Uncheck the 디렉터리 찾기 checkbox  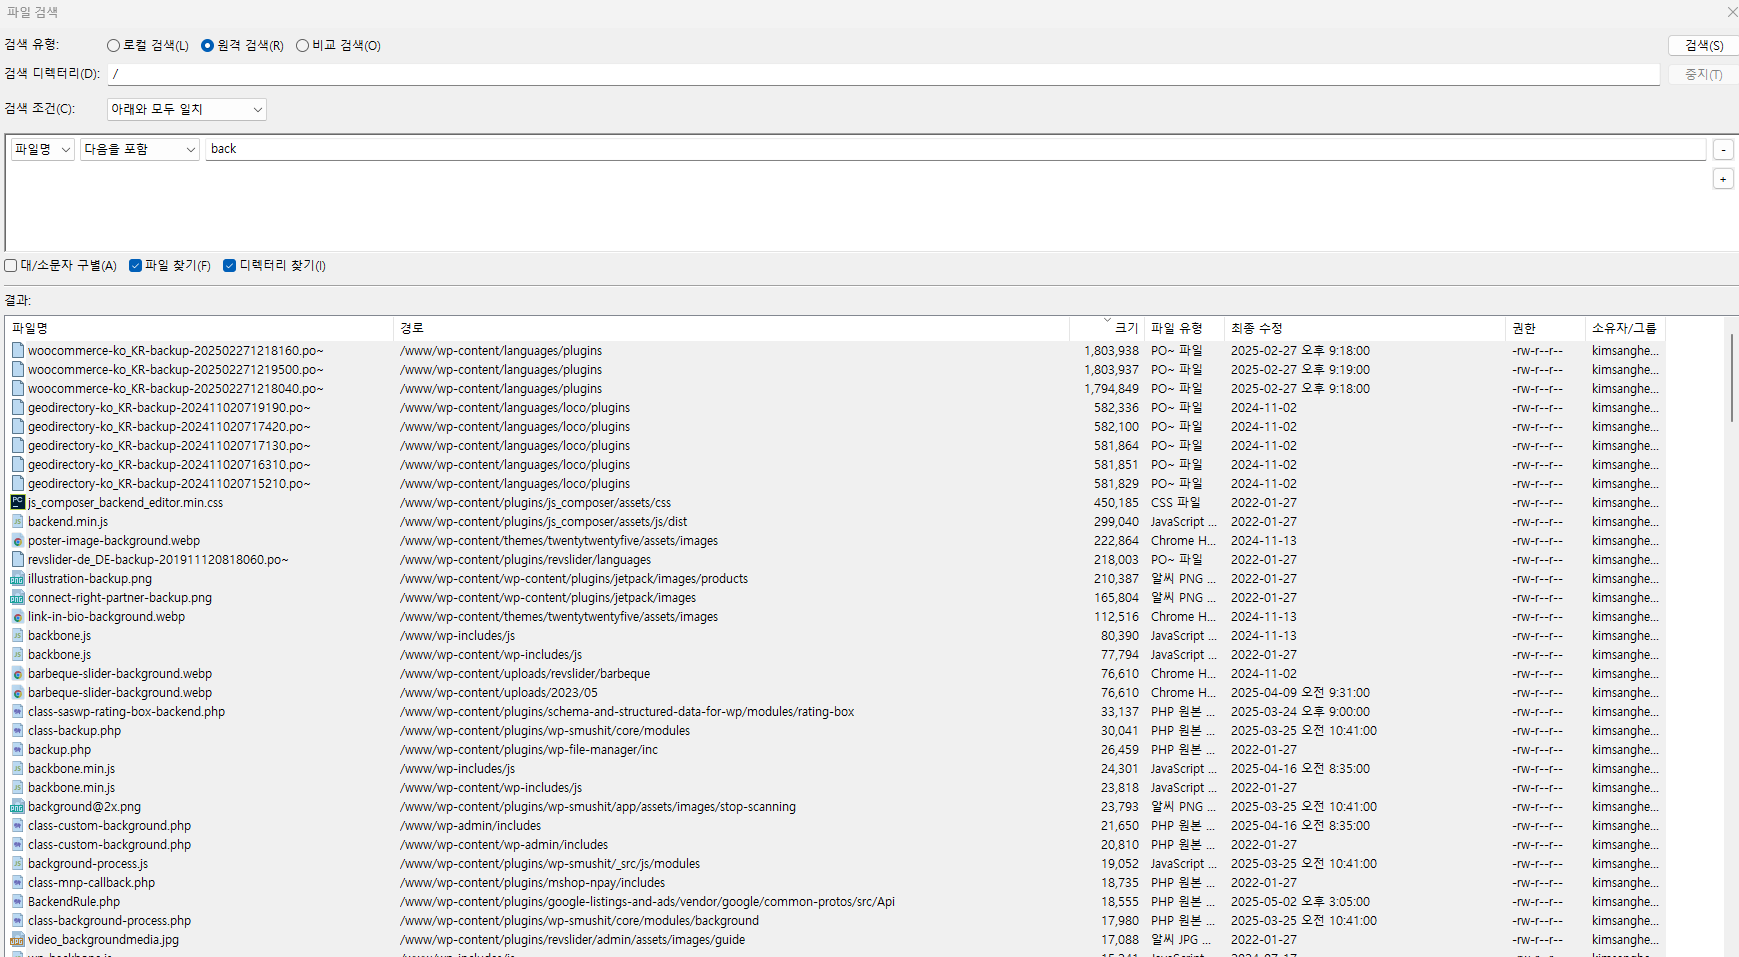[x=229, y=266]
